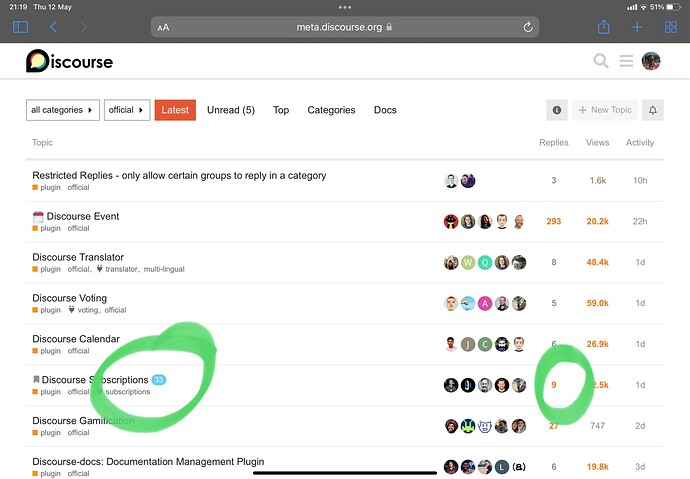Click the 48.4k views value
Viewport: 690px width, 479px height.
tap(598, 263)
